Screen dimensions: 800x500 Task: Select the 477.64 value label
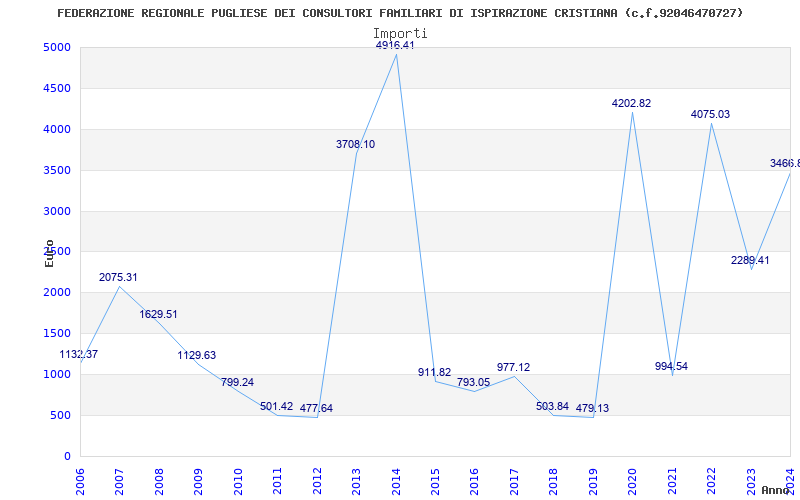click(316, 408)
